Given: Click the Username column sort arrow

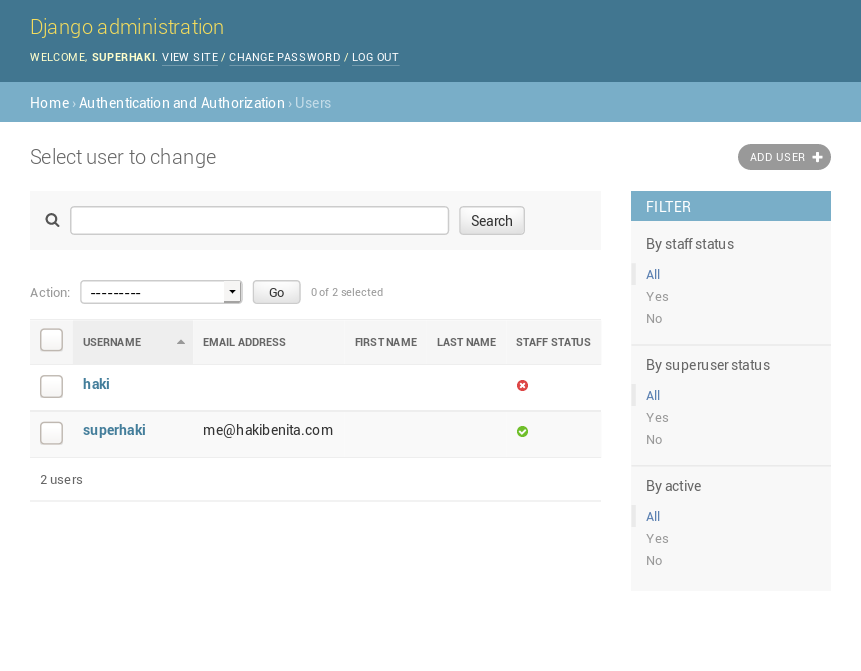Looking at the screenshot, I should (181, 342).
